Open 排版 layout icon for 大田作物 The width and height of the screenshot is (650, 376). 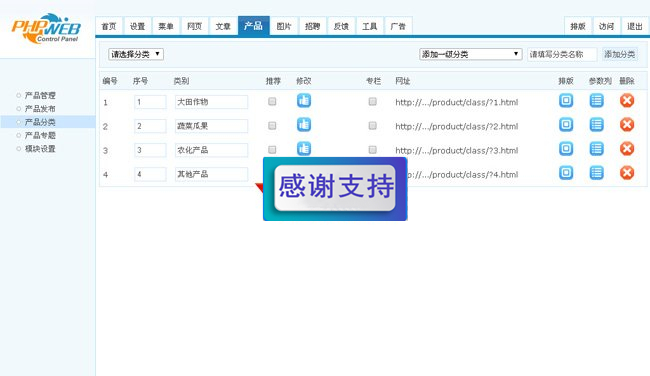tap(566, 101)
